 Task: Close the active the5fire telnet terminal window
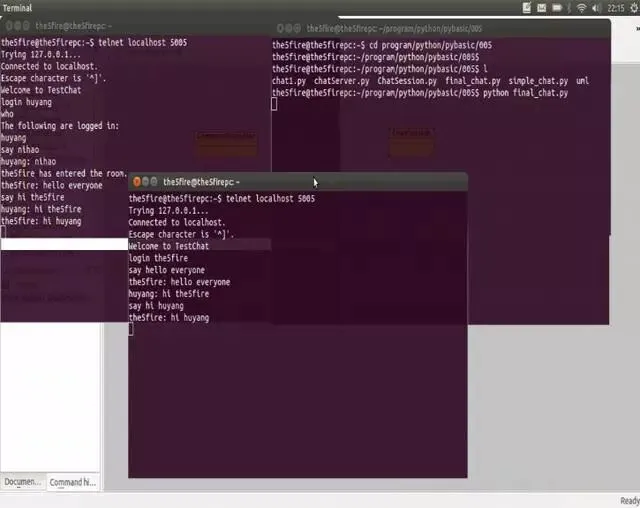[137, 182]
